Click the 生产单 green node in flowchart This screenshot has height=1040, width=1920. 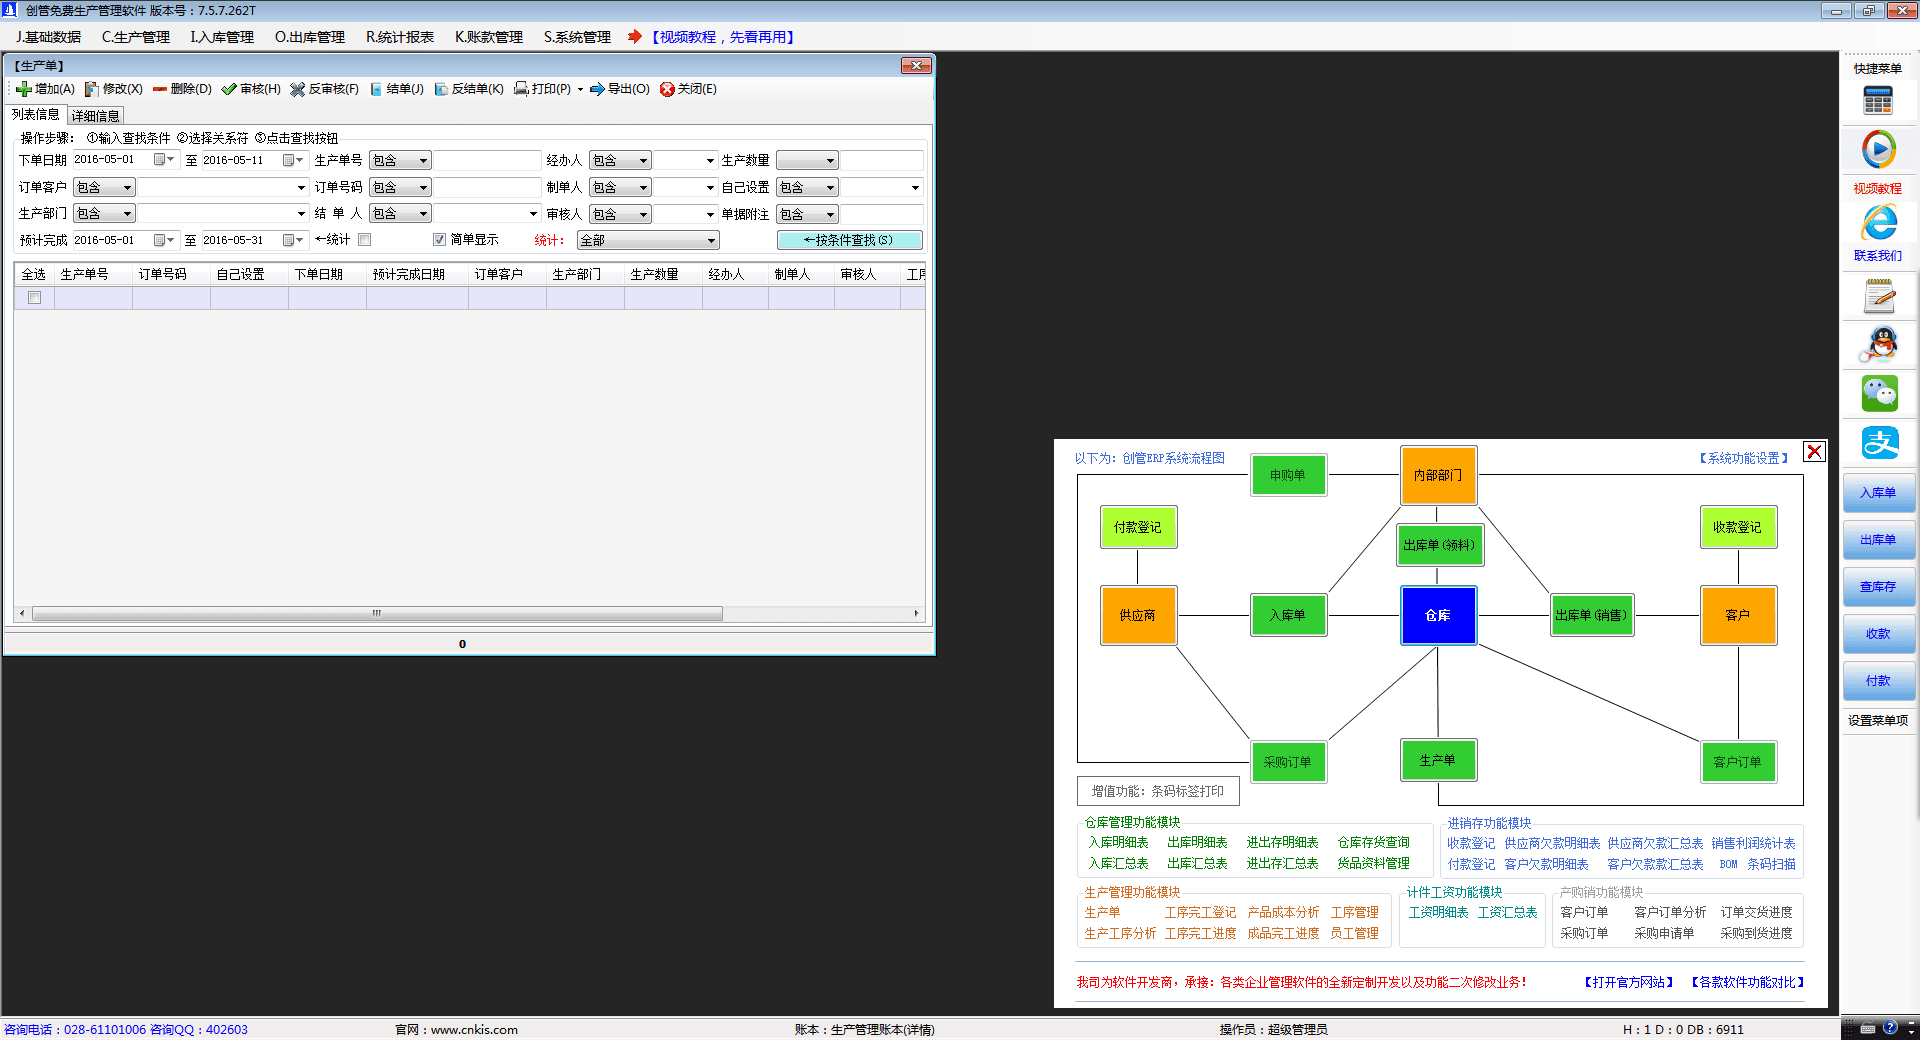coord(1438,760)
